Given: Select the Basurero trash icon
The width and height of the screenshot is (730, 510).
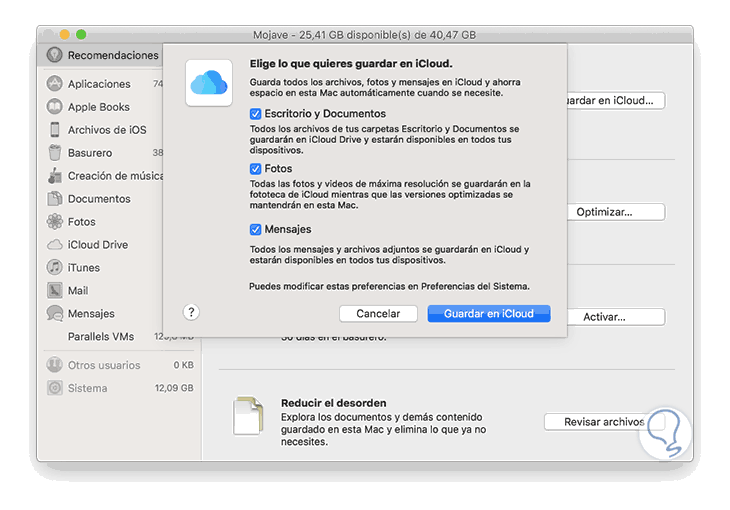Looking at the screenshot, I should pyautogui.click(x=54, y=152).
